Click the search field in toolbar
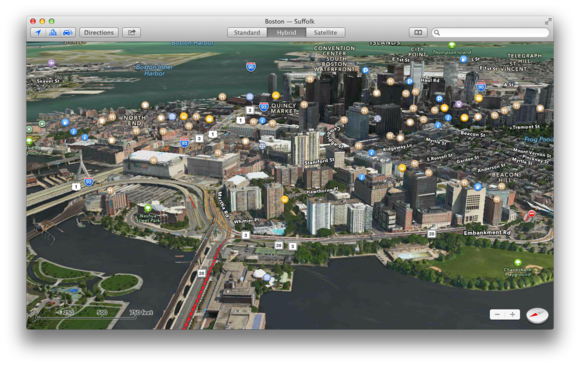580x366 pixels. 490,33
